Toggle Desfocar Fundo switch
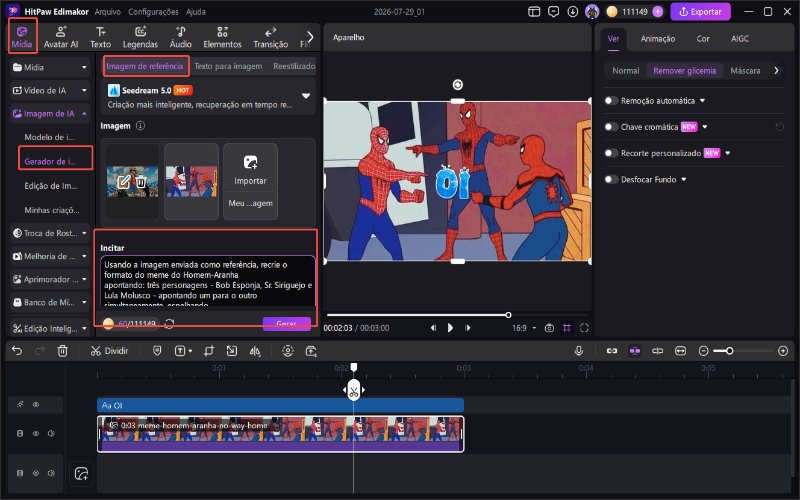Viewport: 800px width, 500px height. pos(611,179)
